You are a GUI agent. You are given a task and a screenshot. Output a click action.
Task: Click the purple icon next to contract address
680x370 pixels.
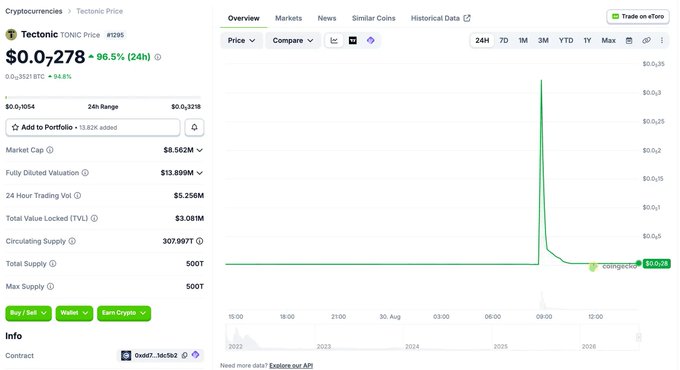tap(196, 355)
